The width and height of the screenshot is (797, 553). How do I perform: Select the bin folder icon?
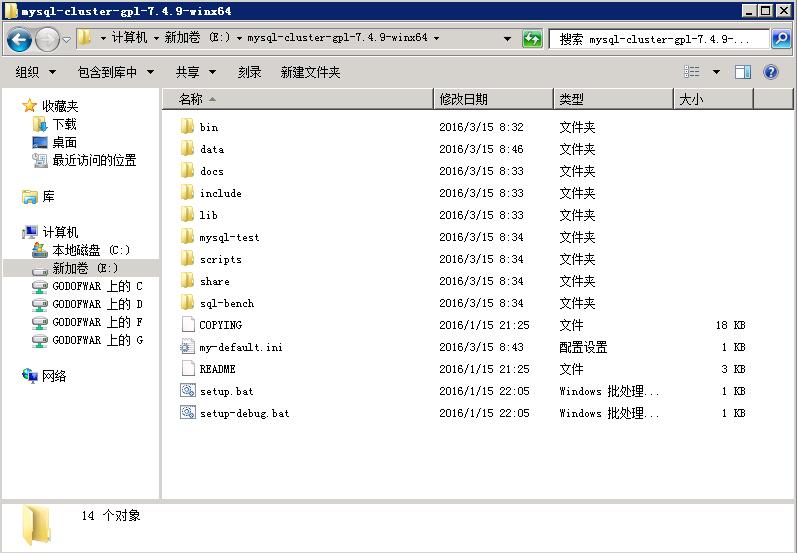[188, 127]
